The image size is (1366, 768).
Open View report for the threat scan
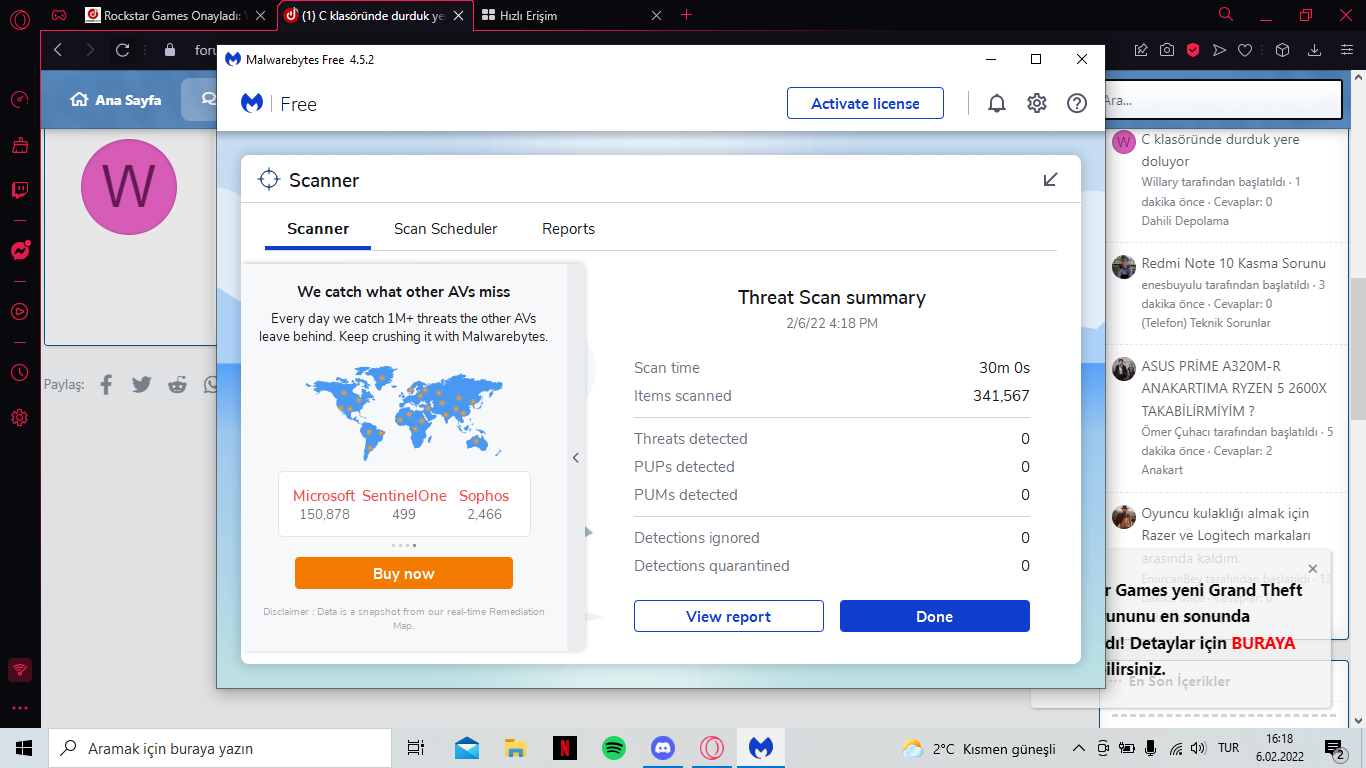729,616
